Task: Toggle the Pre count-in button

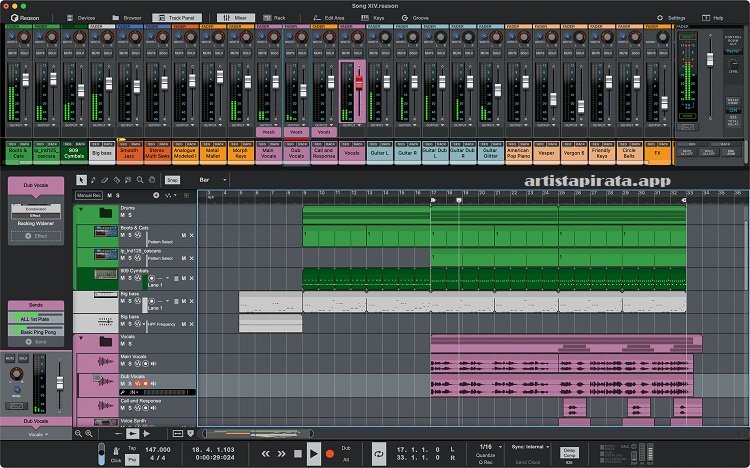Action: (132, 459)
